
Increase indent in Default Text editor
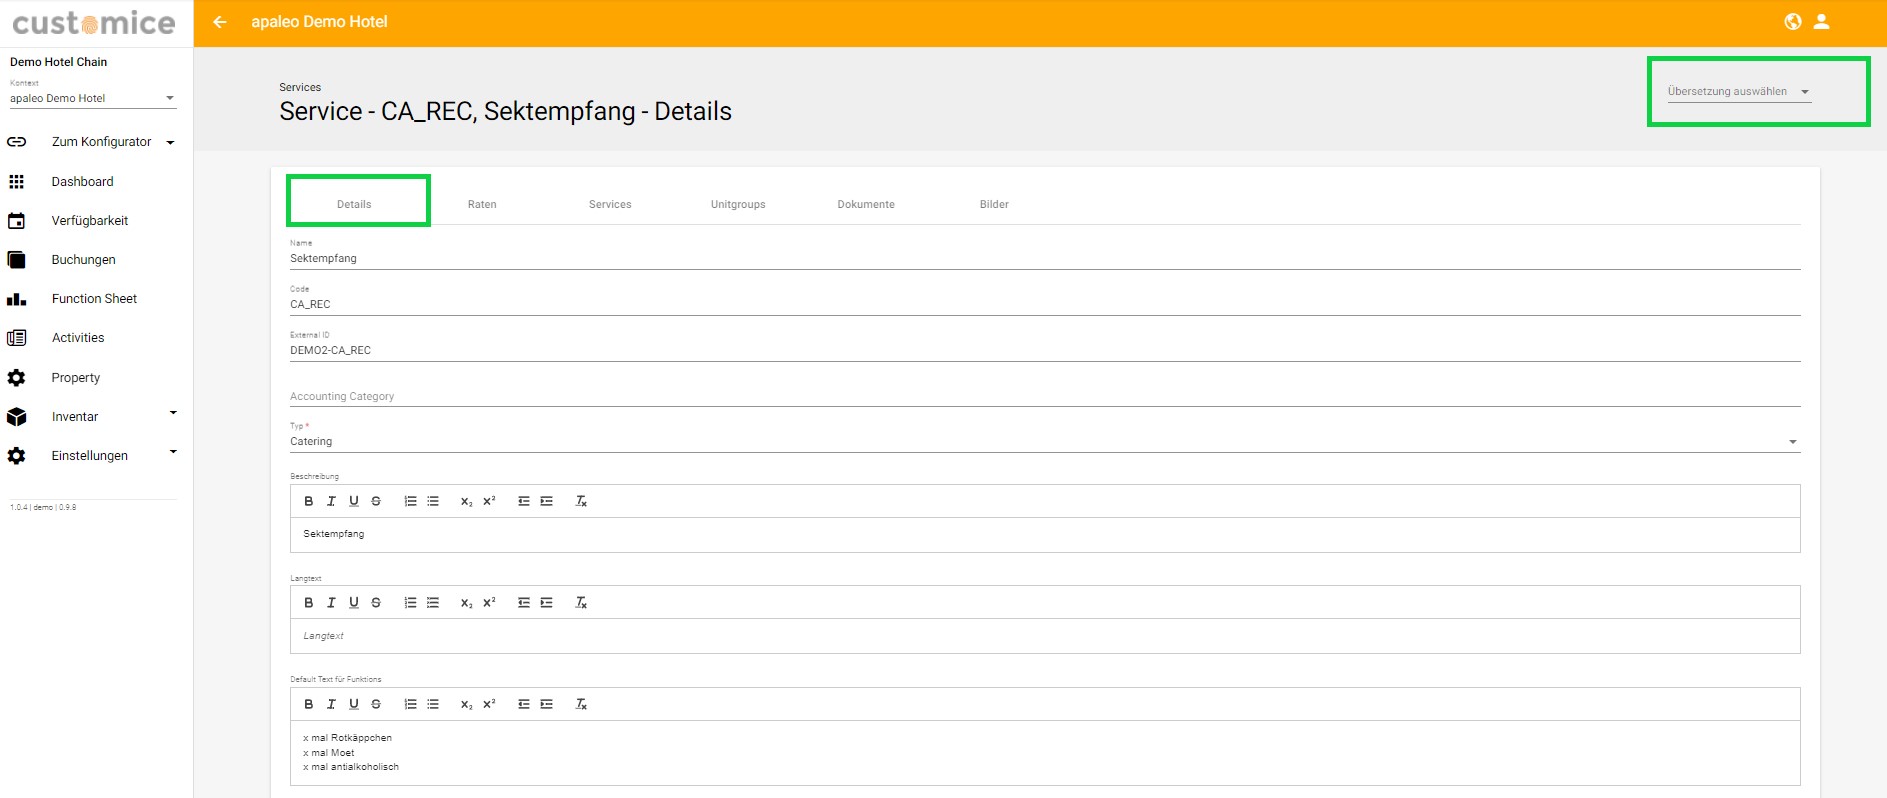pyautogui.click(x=546, y=704)
